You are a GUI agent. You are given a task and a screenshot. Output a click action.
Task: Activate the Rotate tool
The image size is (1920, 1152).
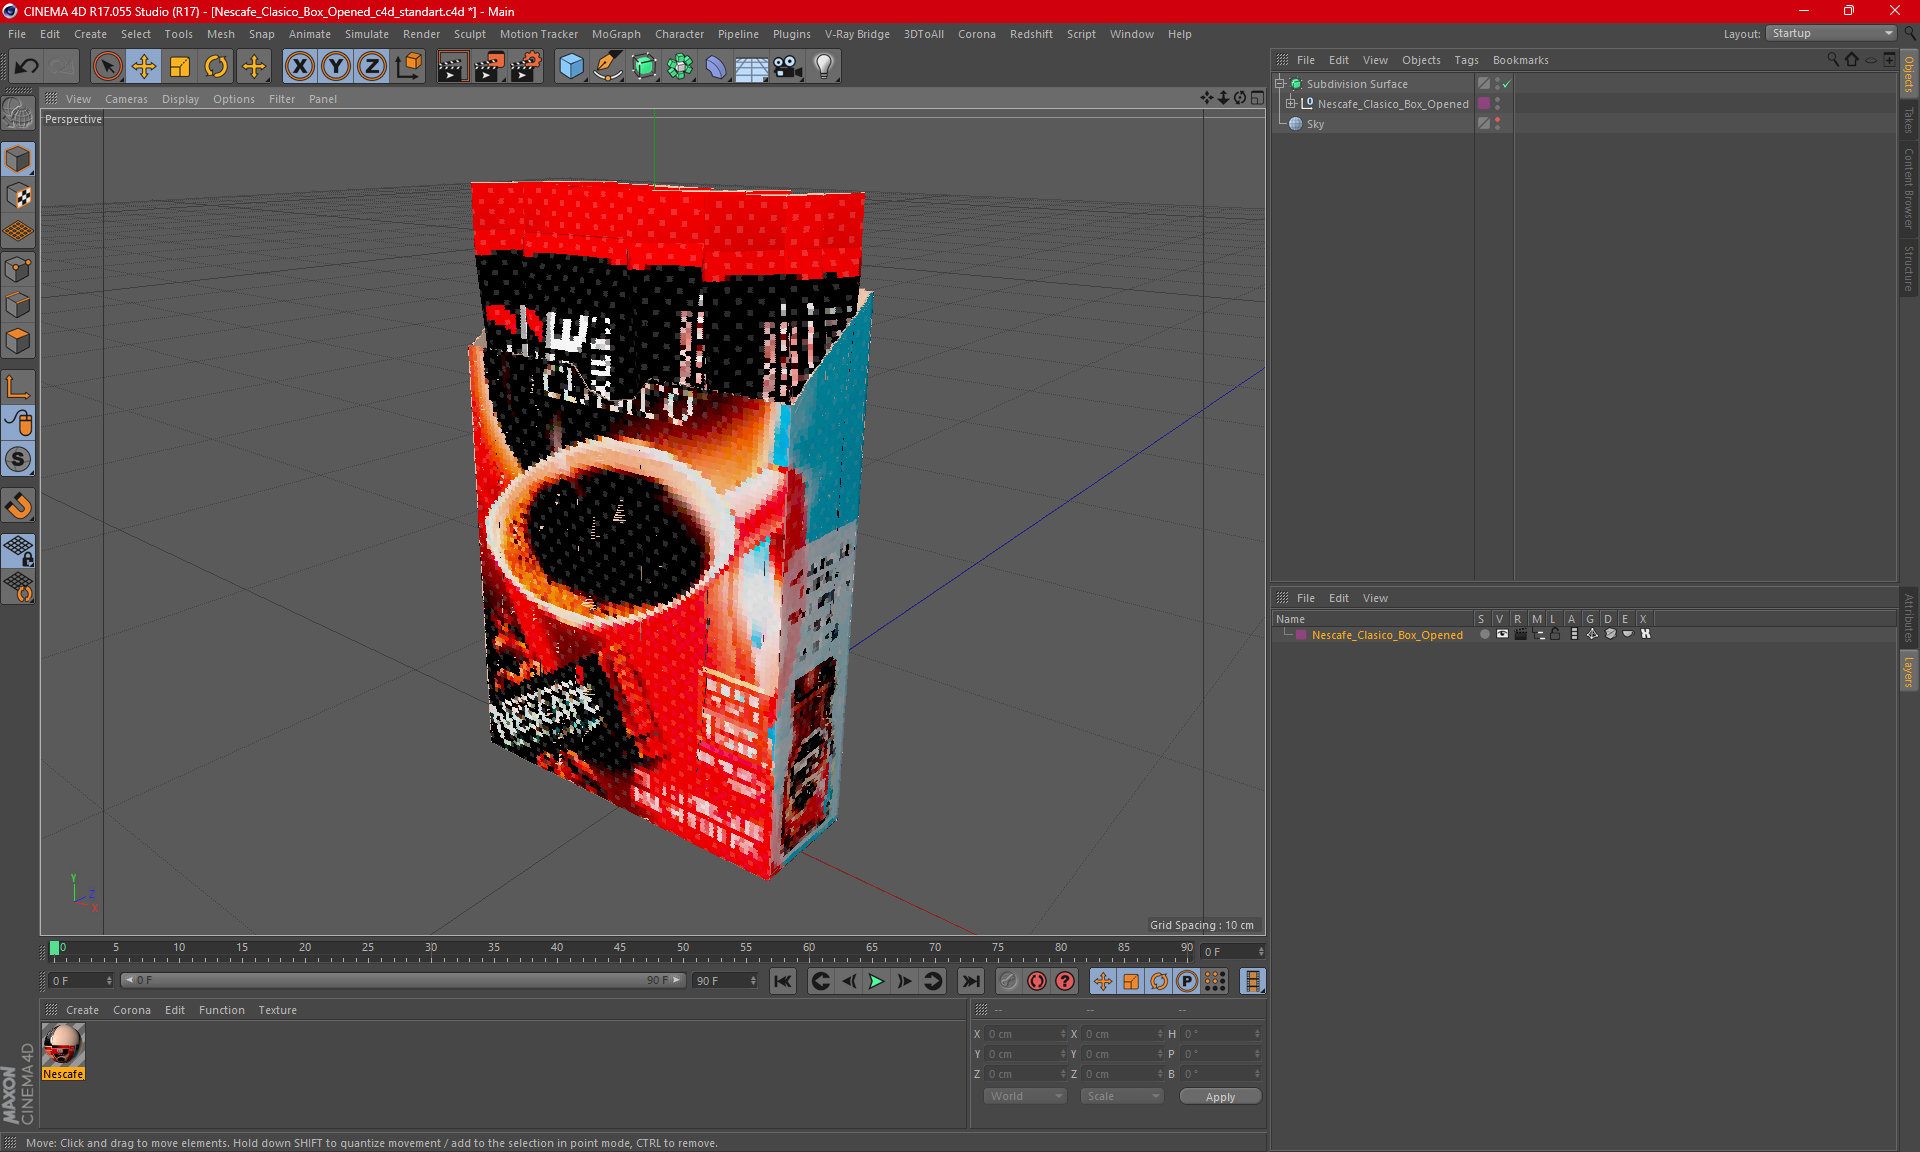(216, 66)
